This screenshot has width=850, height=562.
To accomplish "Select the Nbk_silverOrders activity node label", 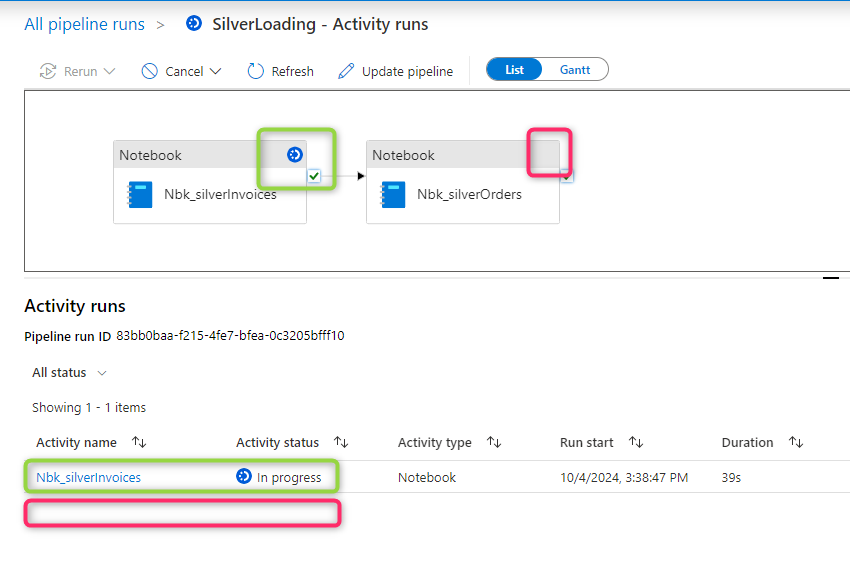I will click(x=469, y=194).
